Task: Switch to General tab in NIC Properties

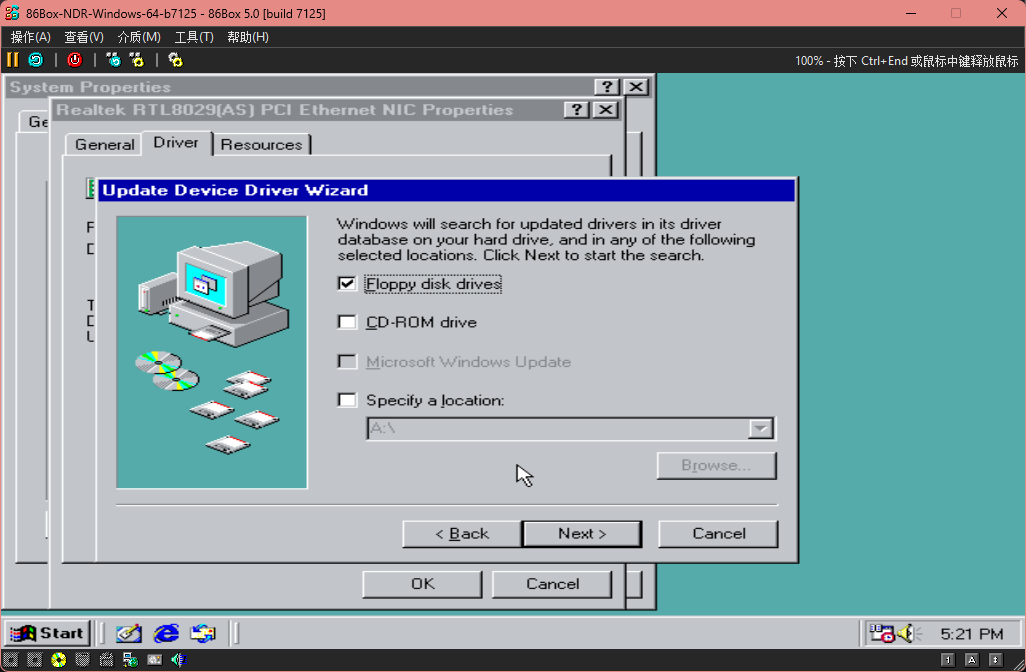Action: [x=104, y=145]
